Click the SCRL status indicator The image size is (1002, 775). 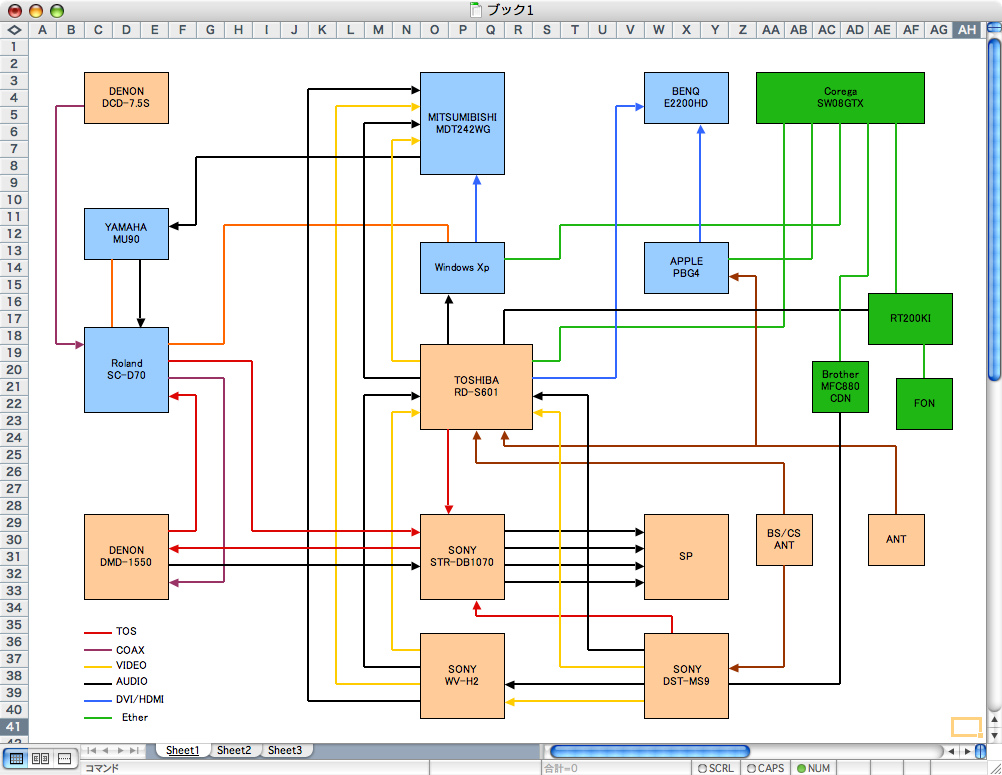pyautogui.click(x=716, y=768)
